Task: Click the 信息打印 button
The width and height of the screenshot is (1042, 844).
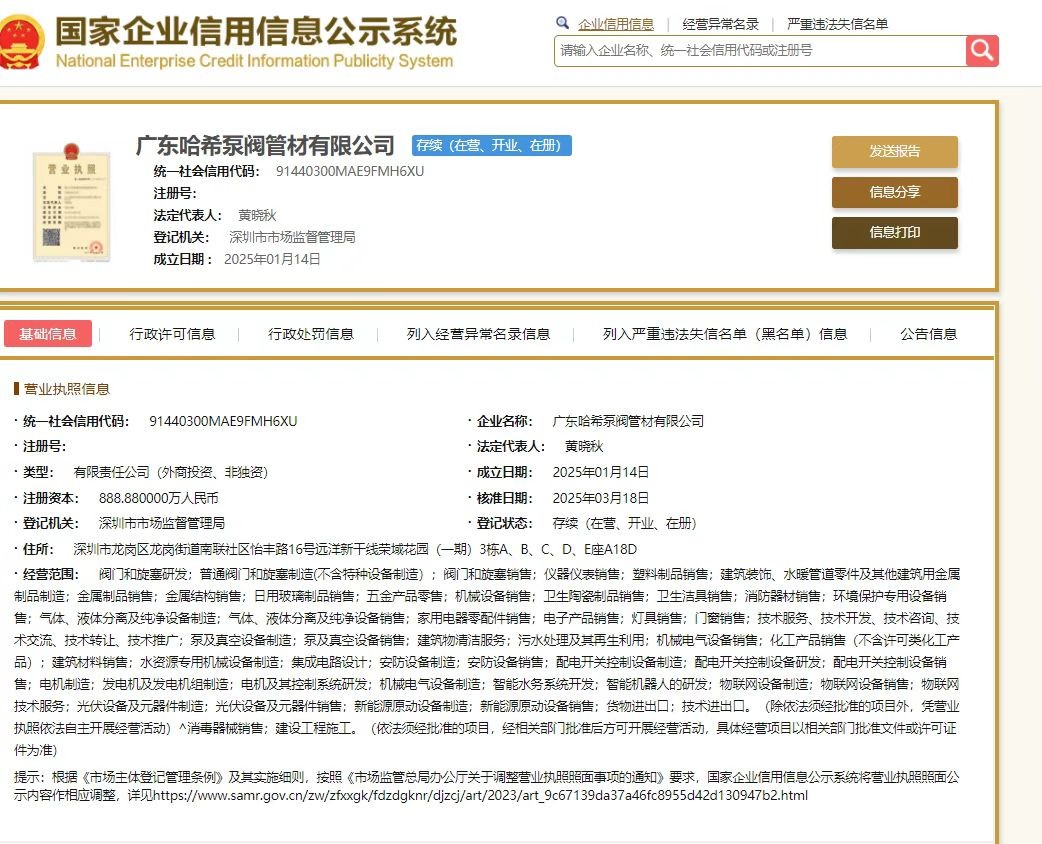Action: (x=894, y=233)
